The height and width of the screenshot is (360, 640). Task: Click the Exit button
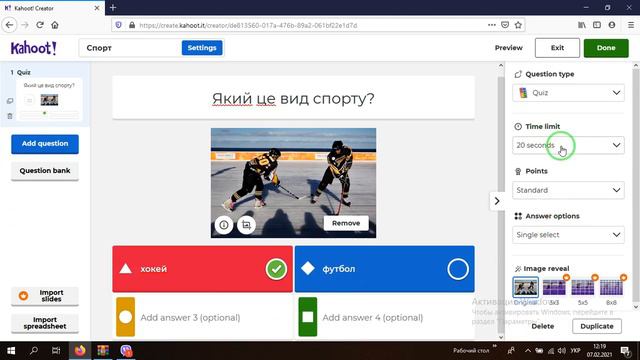pyautogui.click(x=557, y=48)
